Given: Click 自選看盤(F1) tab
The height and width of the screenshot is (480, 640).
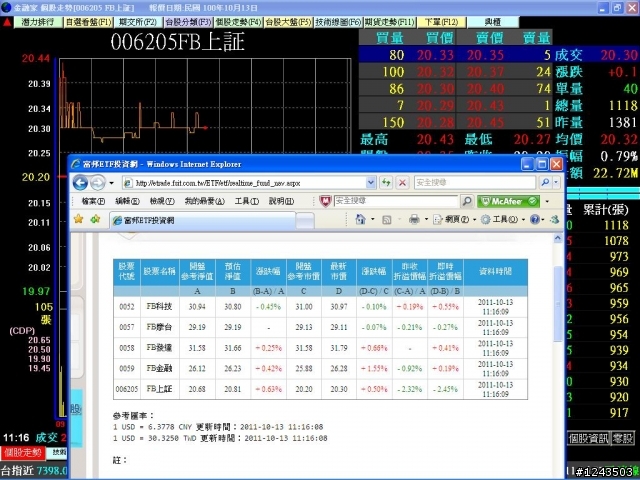Looking at the screenshot, I should point(88,22).
